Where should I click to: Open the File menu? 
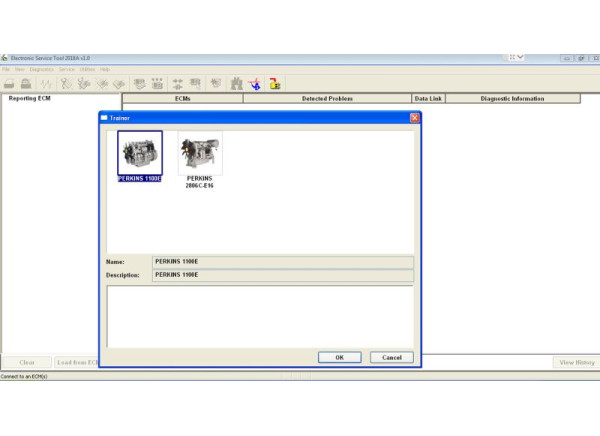click(6, 69)
